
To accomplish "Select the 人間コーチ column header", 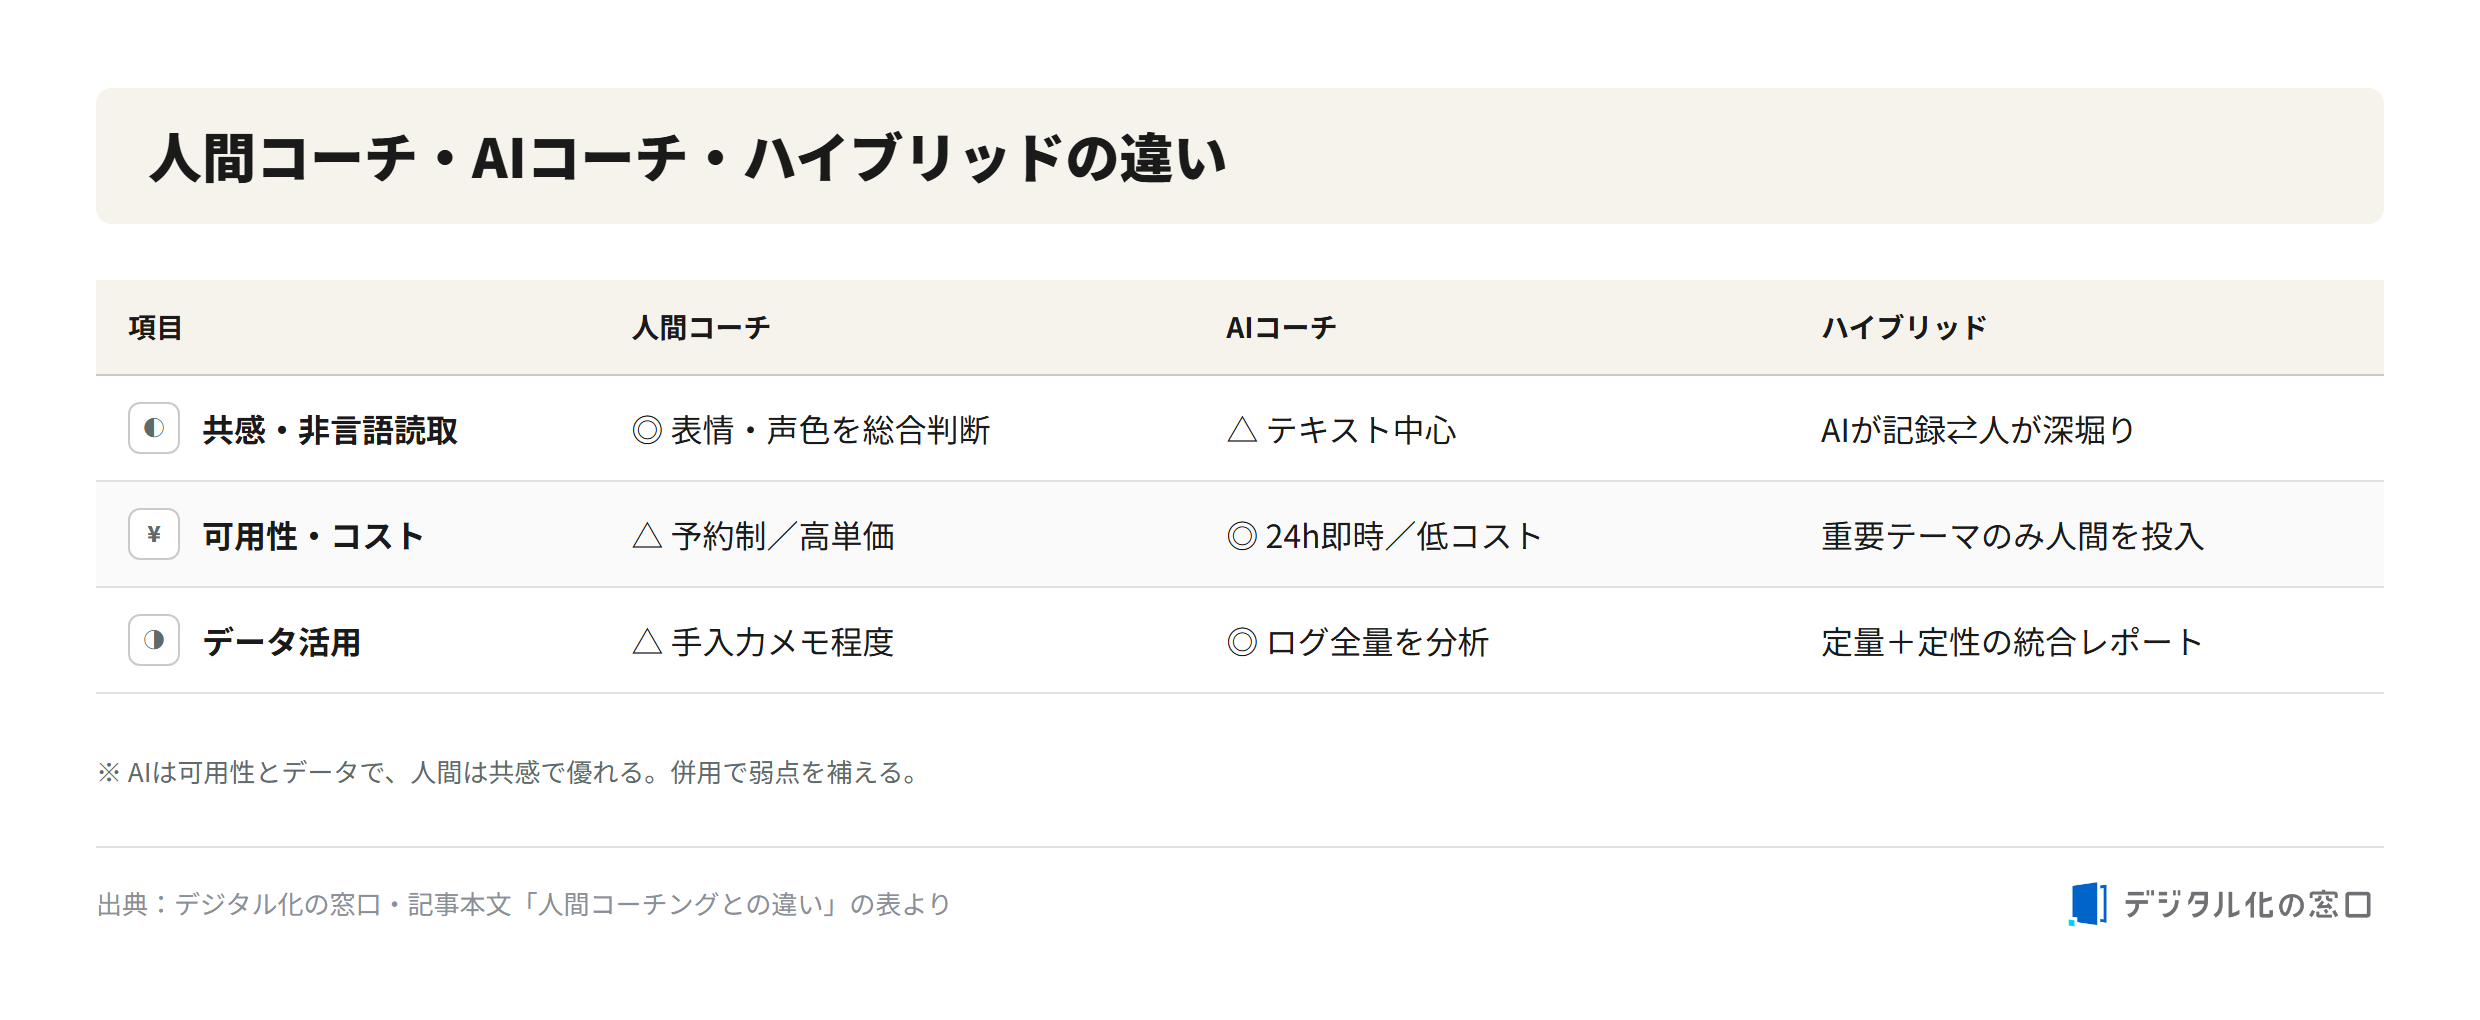I will [x=701, y=328].
